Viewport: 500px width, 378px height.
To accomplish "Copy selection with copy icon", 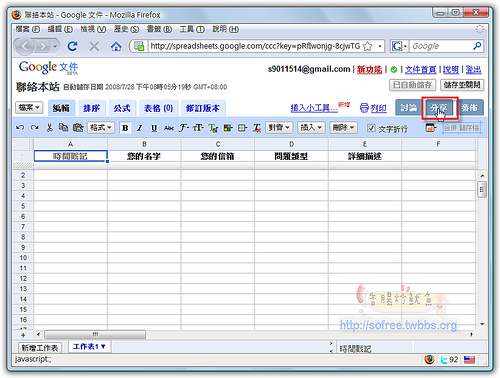I will pyautogui.click(x=63, y=127).
